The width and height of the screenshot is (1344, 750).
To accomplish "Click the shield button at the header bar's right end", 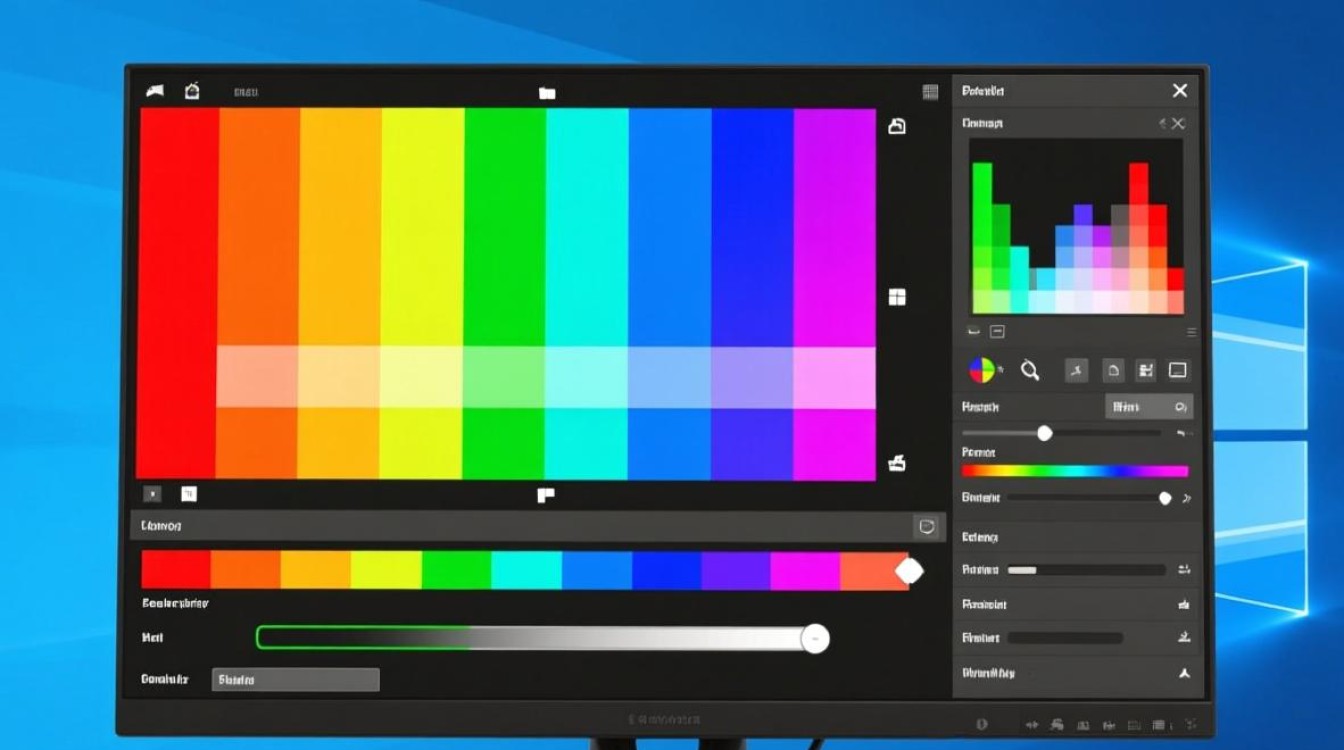I will point(926,526).
